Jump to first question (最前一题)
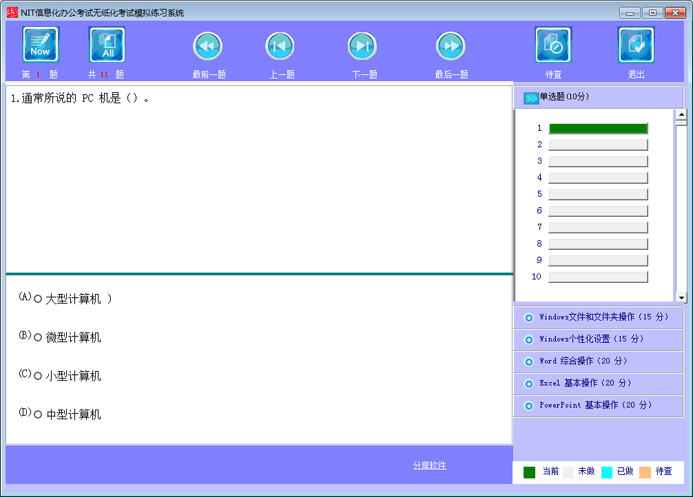Image resolution: width=693 pixels, height=497 pixels. pos(208,46)
